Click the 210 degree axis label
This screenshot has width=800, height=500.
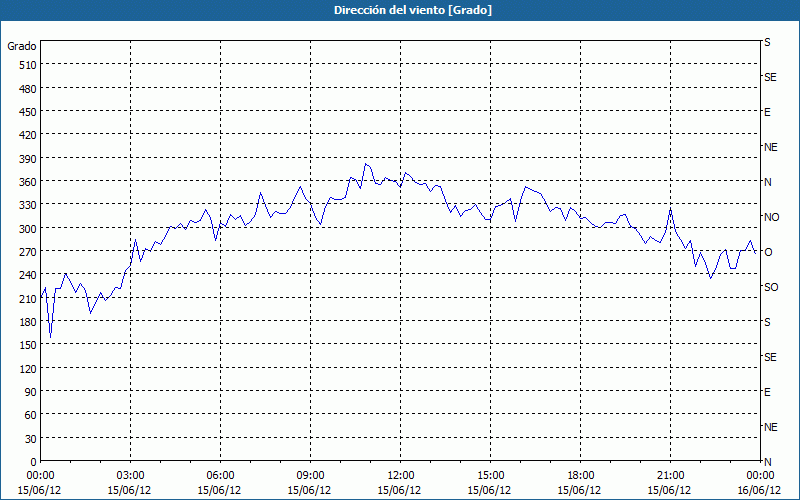[28, 299]
